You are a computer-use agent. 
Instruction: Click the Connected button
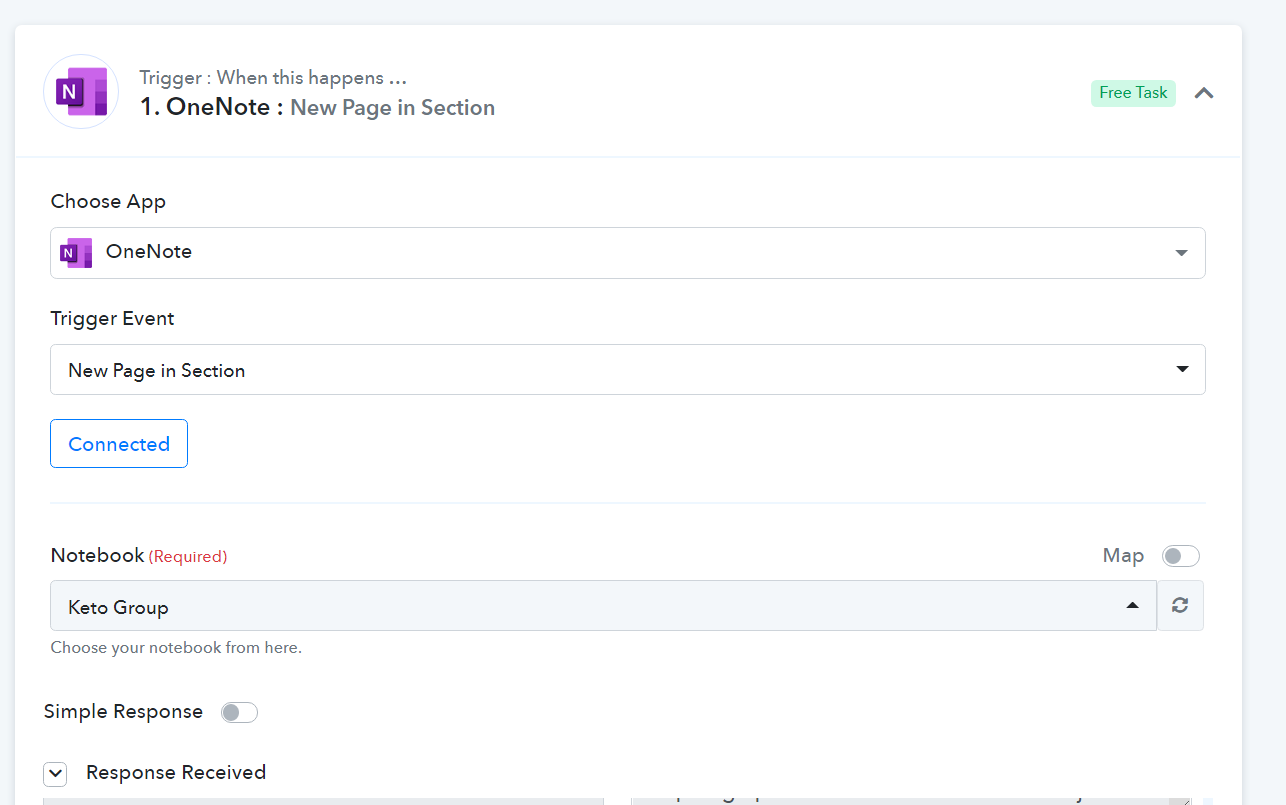click(119, 444)
